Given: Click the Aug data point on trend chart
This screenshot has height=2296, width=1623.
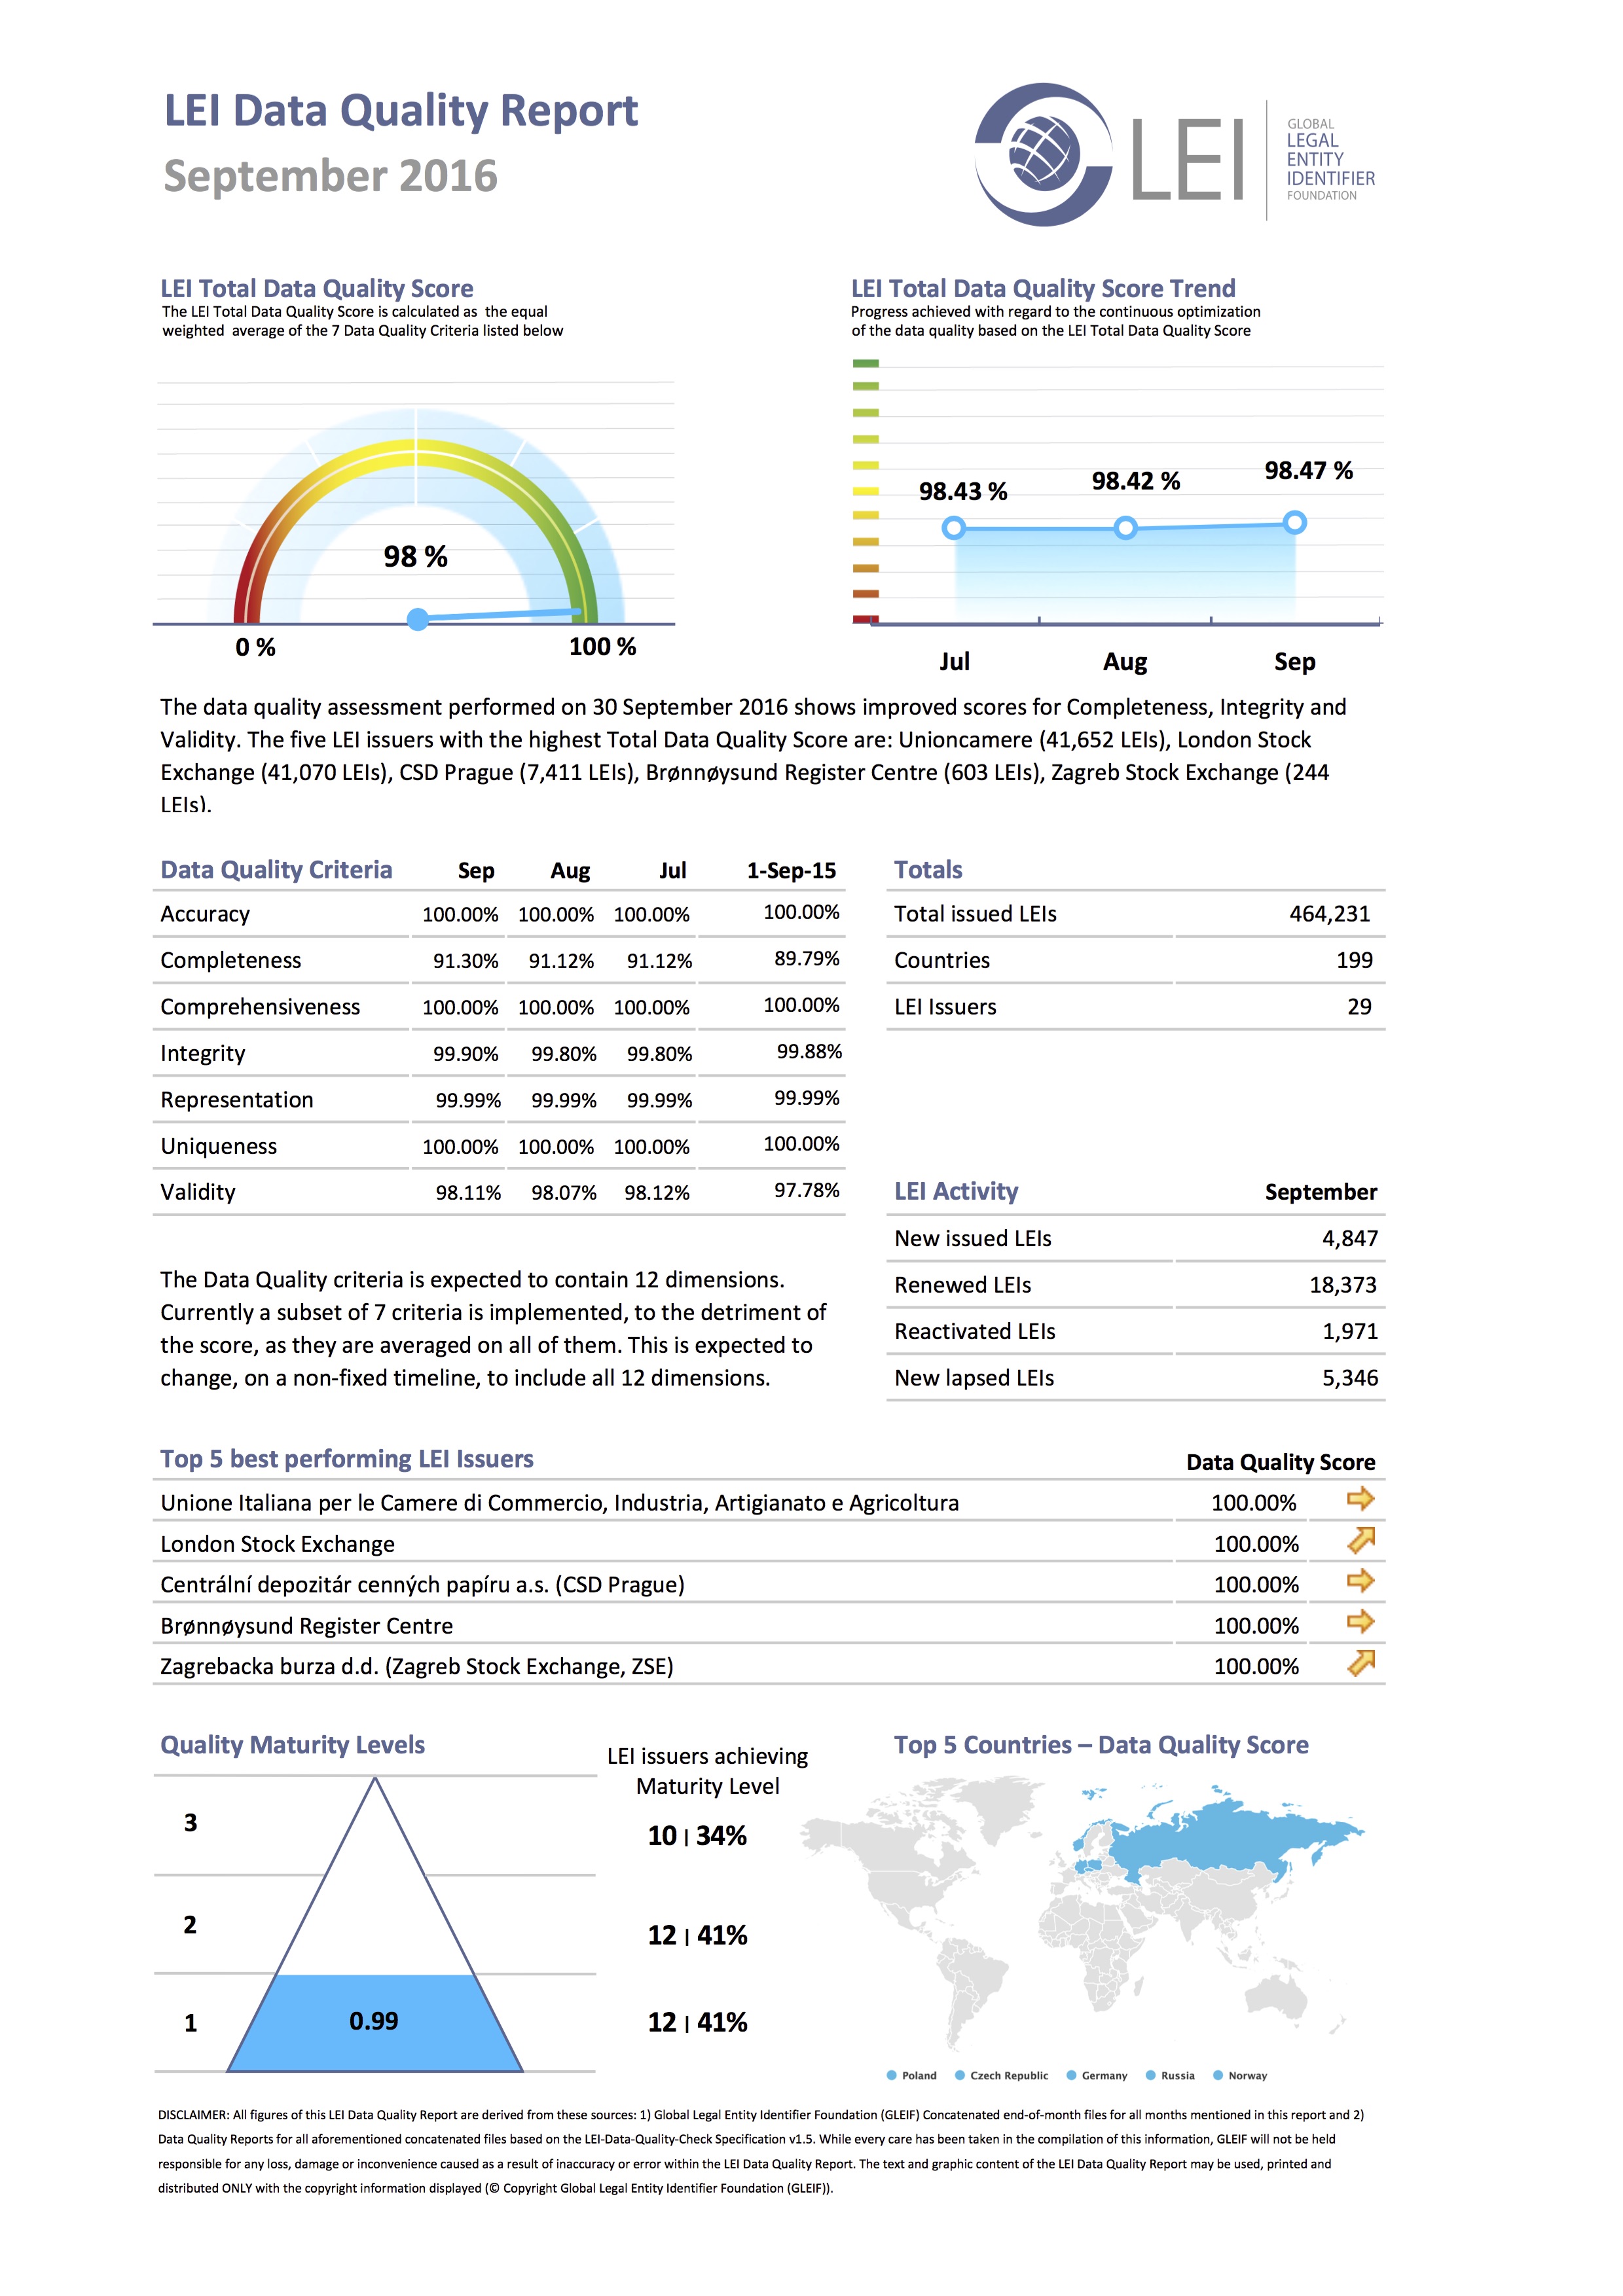Looking at the screenshot, I should [1125, 528].
